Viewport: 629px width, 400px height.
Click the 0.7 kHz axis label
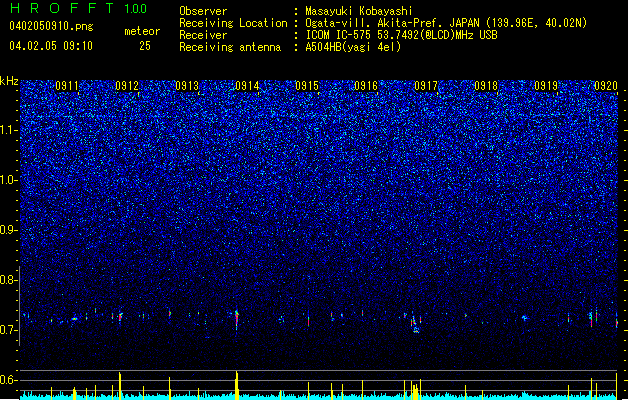9,330
